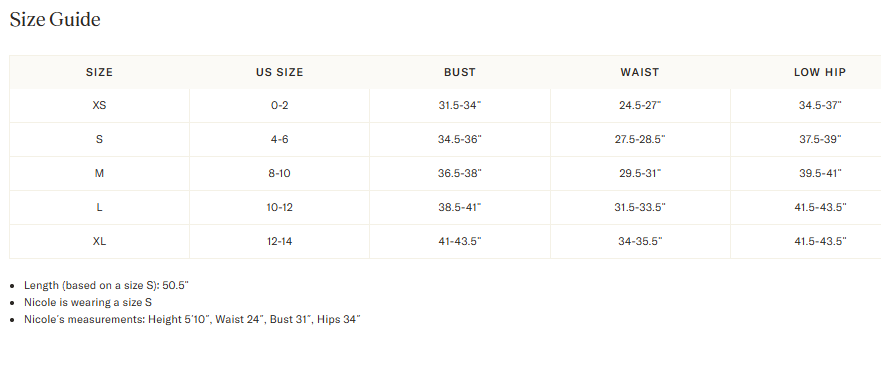Click the US size 0-2 cell
Image resolution: width=881 pixels, height=367 pixels.
[x=280, y=105]
